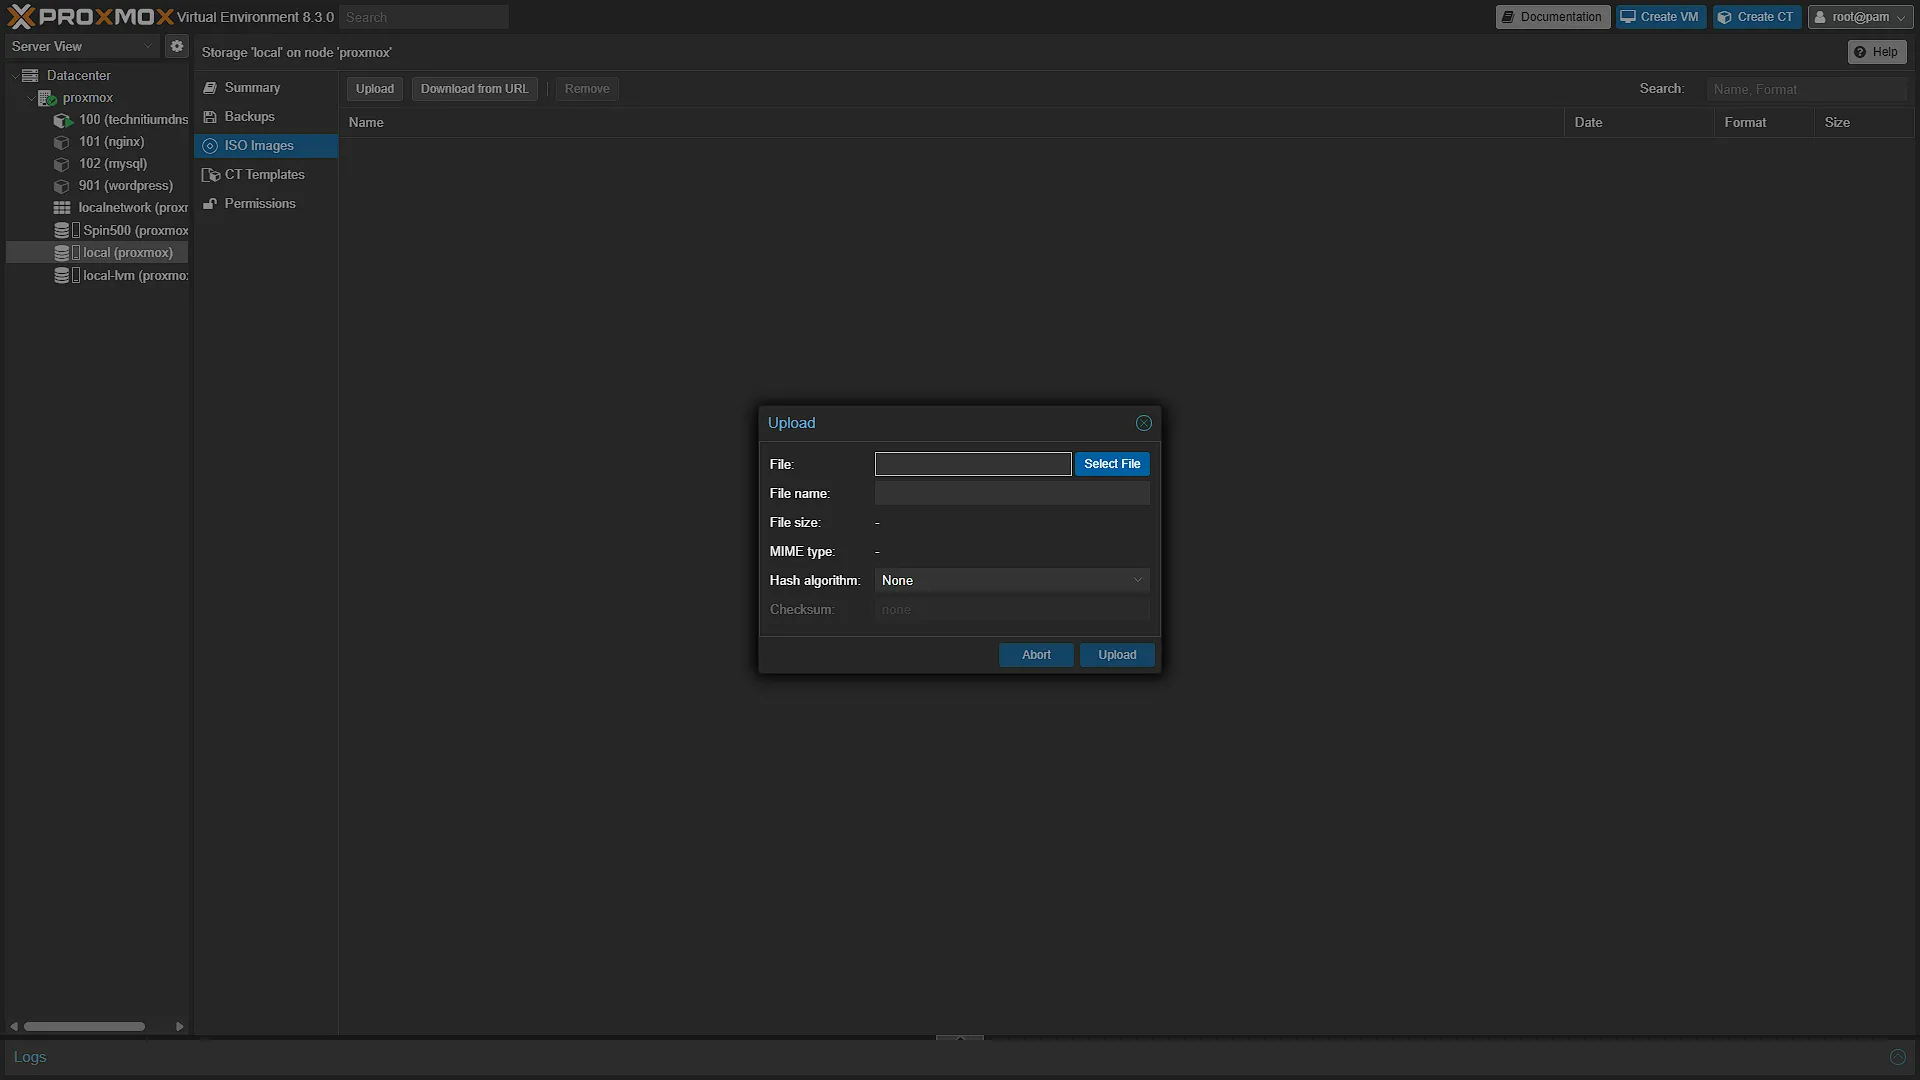Image resolution: width=1920 pixels, height=1080 pixels.
Task: Collapse the Datacenter tree expander
Action: 14,75
